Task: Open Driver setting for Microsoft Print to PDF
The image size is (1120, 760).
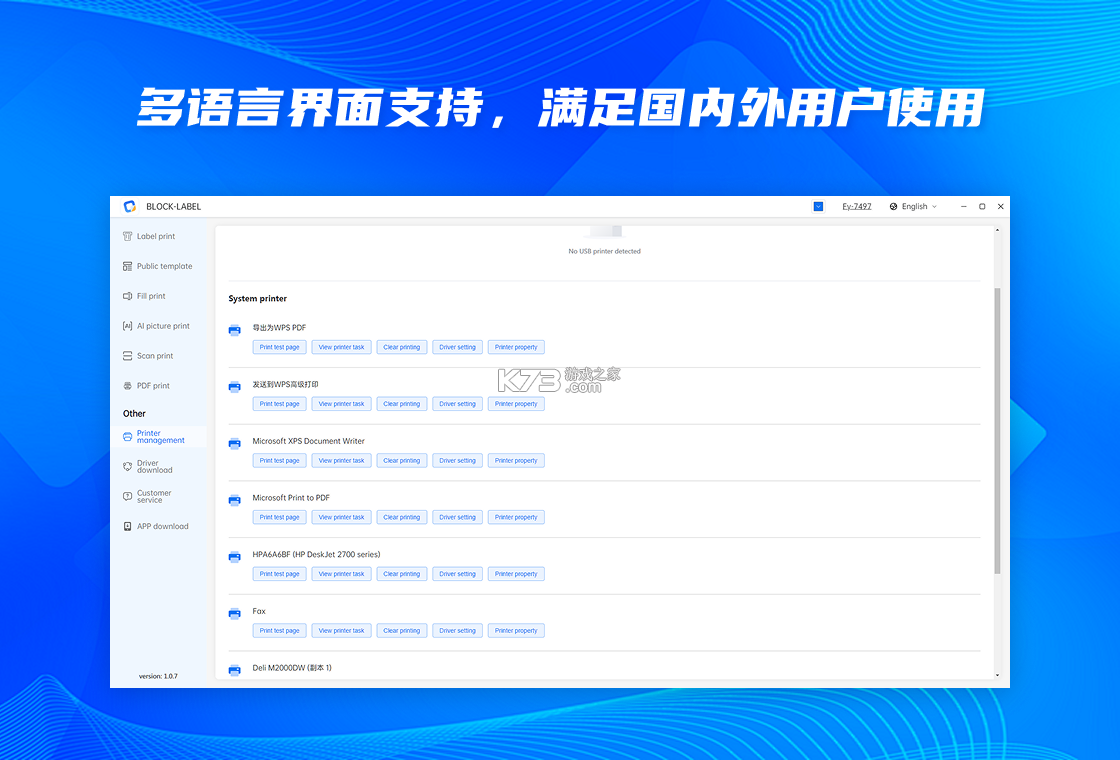Action: [x=457, y=517]
